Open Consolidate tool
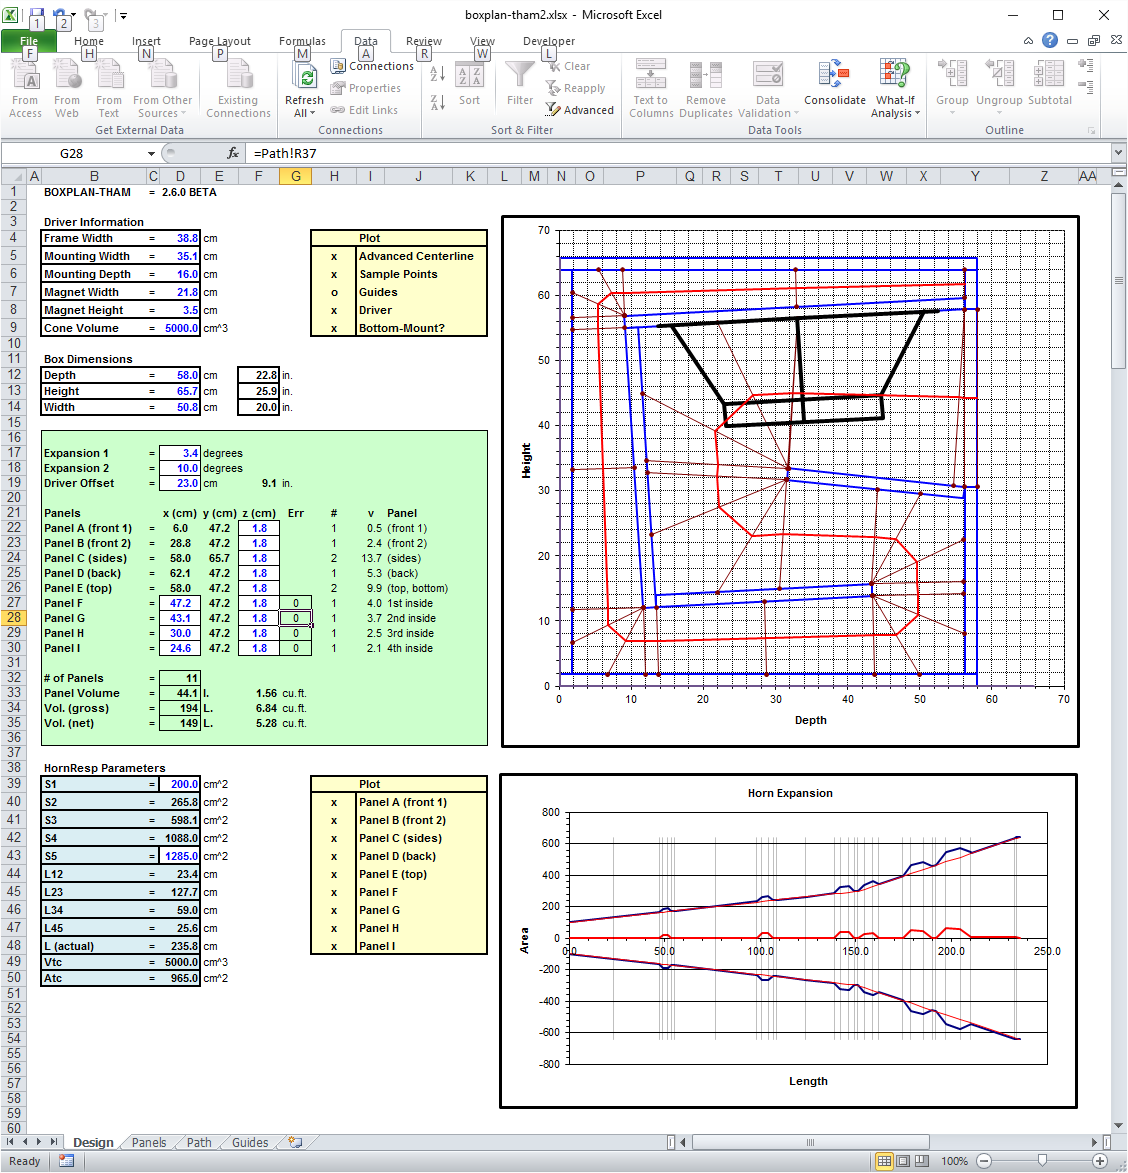 pos(835,84)
